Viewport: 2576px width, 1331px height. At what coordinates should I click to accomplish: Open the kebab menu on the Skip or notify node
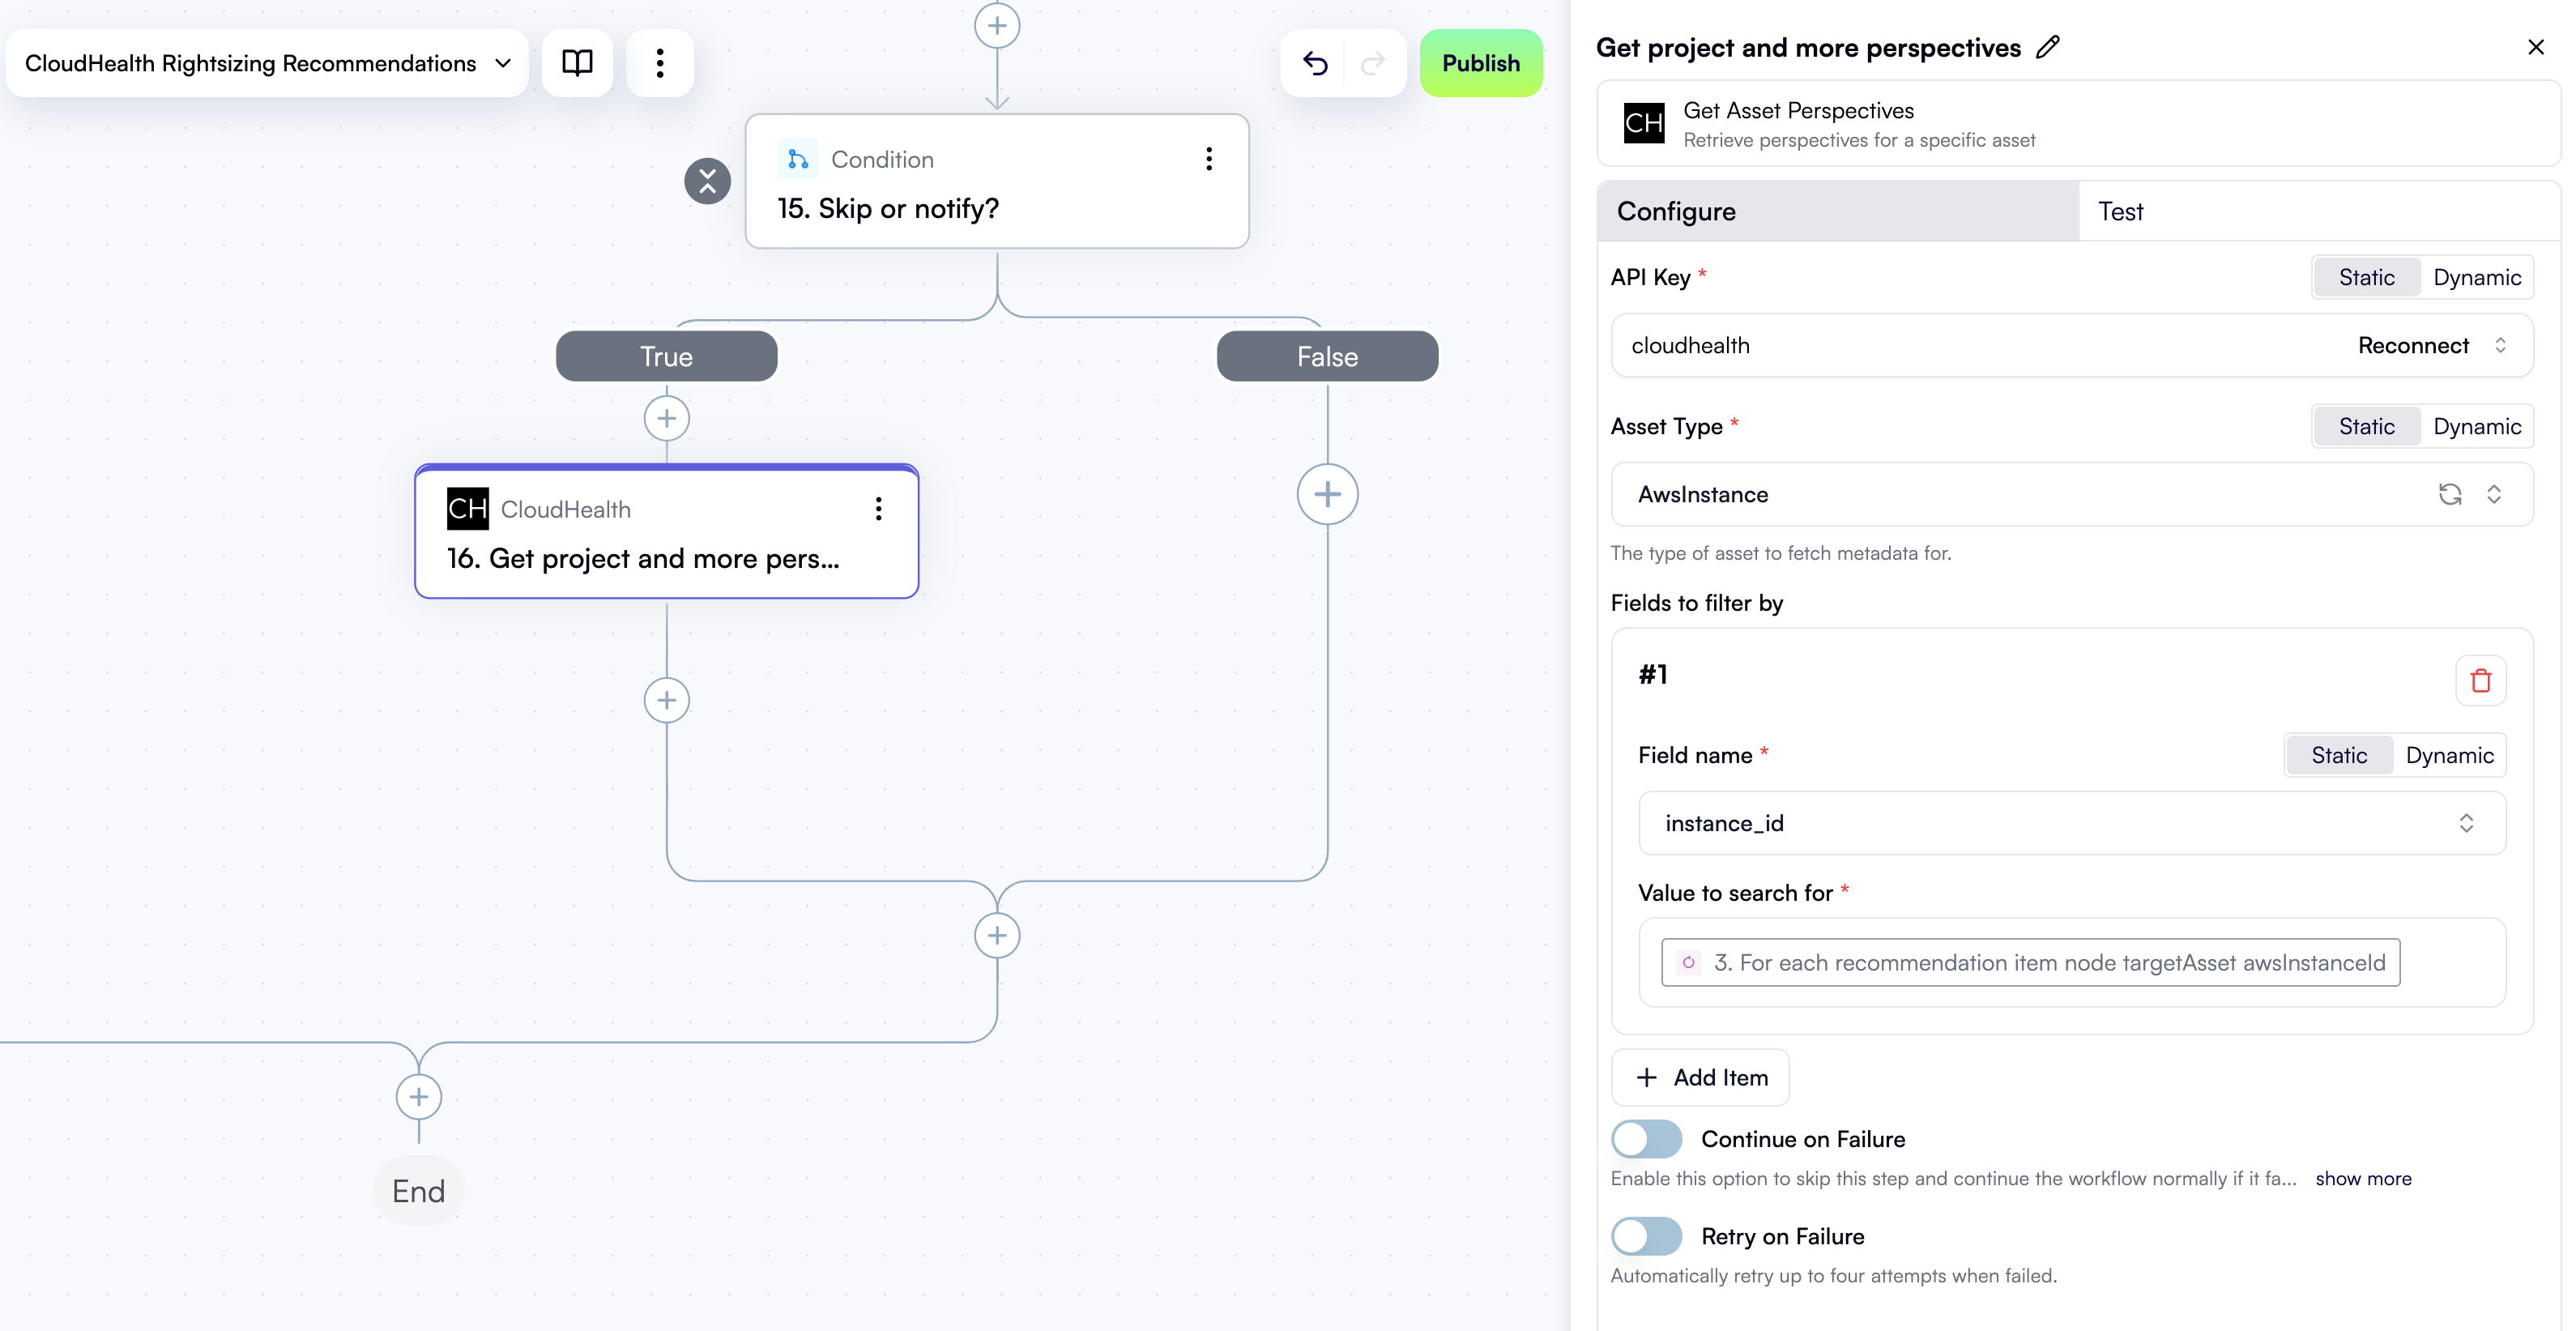pos(1209,158)
